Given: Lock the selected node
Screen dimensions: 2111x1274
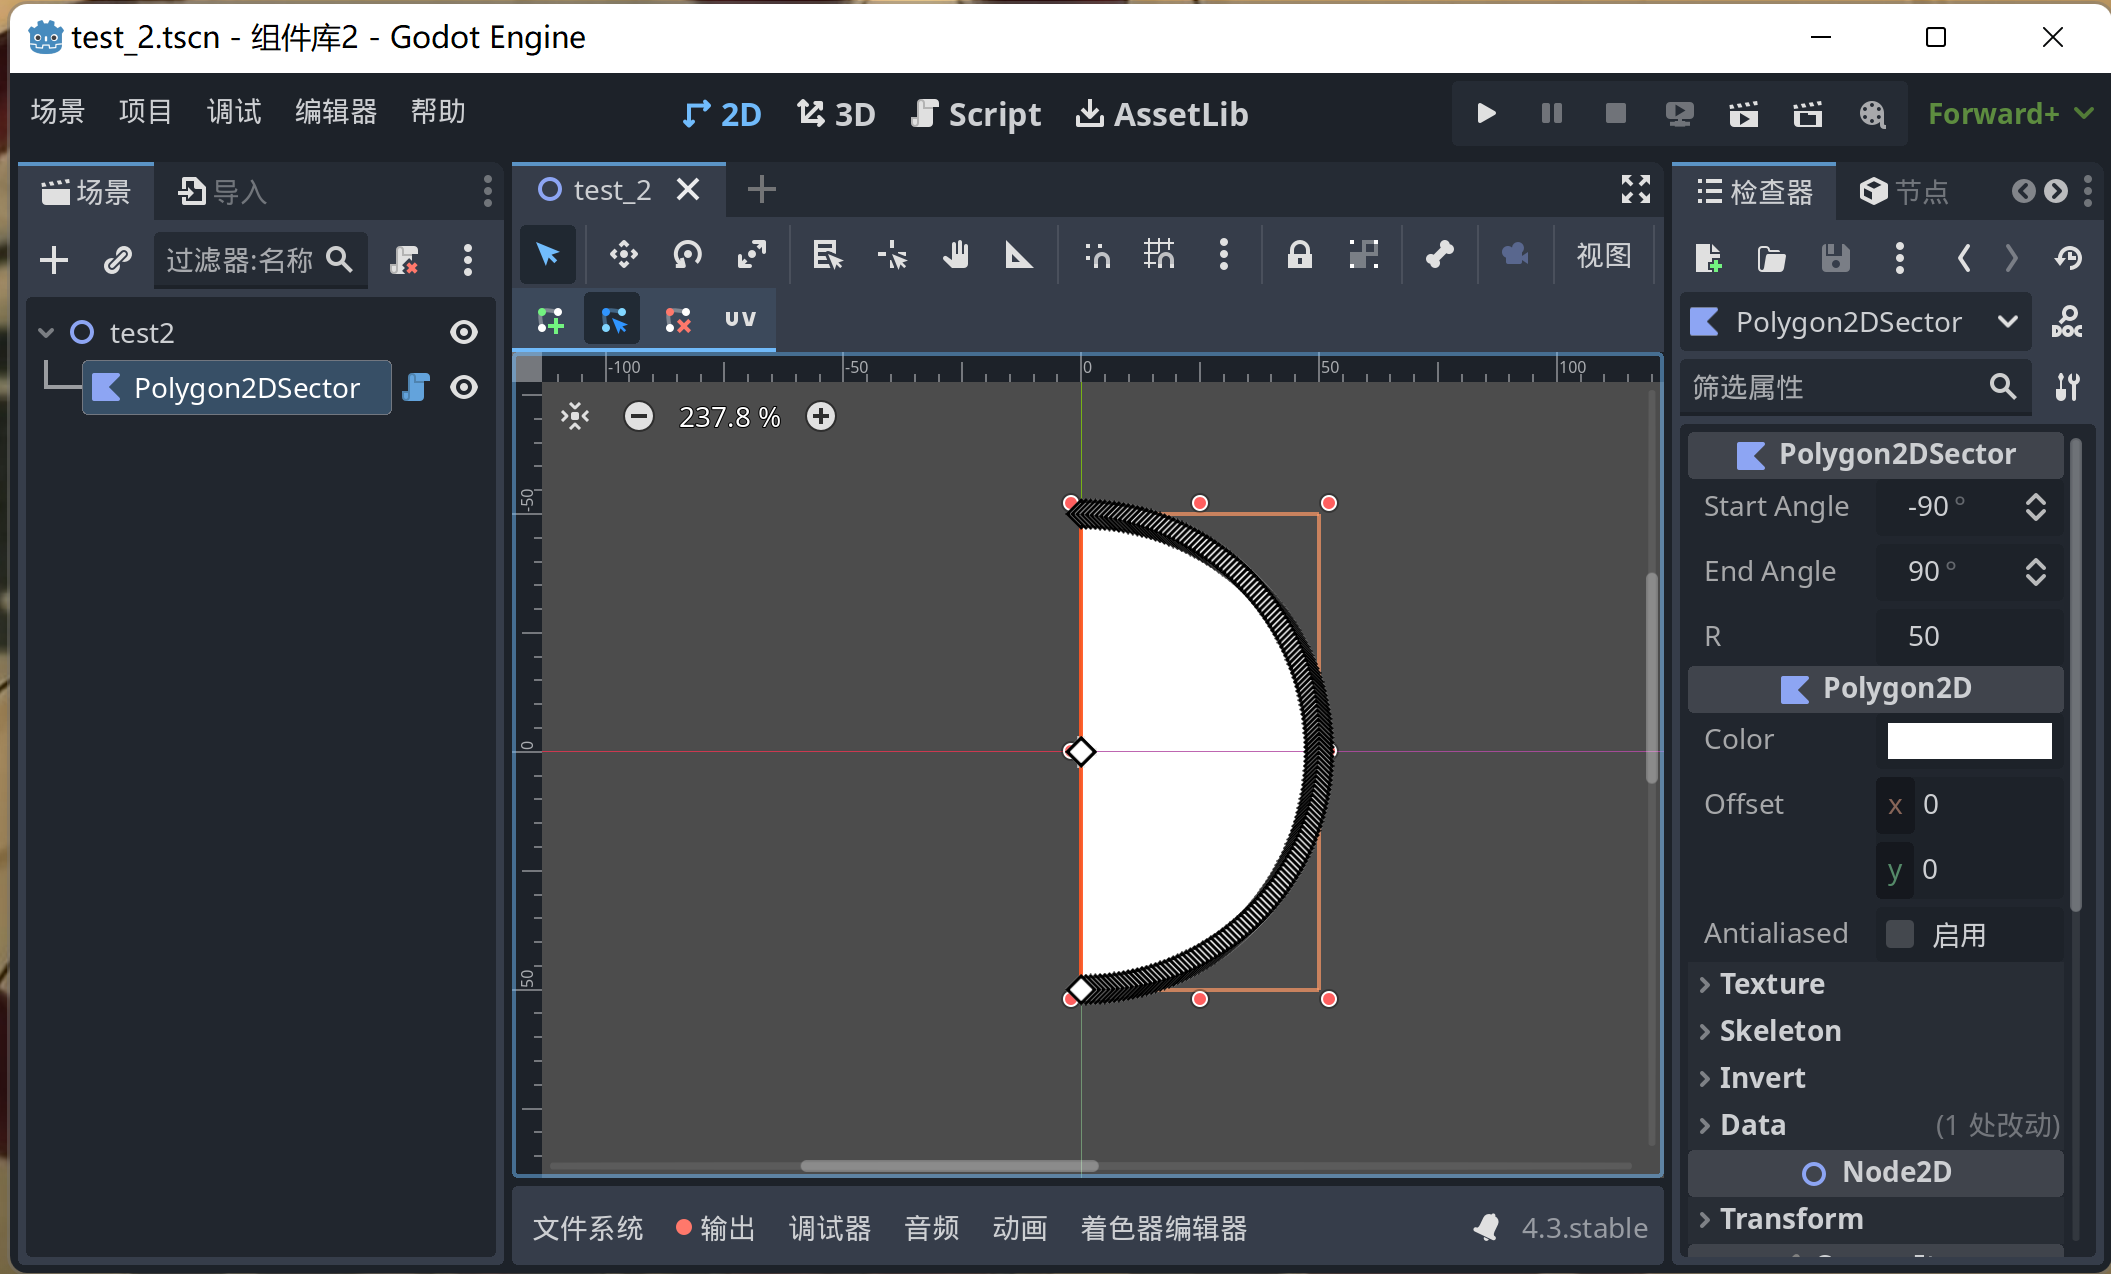Looking at the screenshot, I should click(x=1299, y=255).
